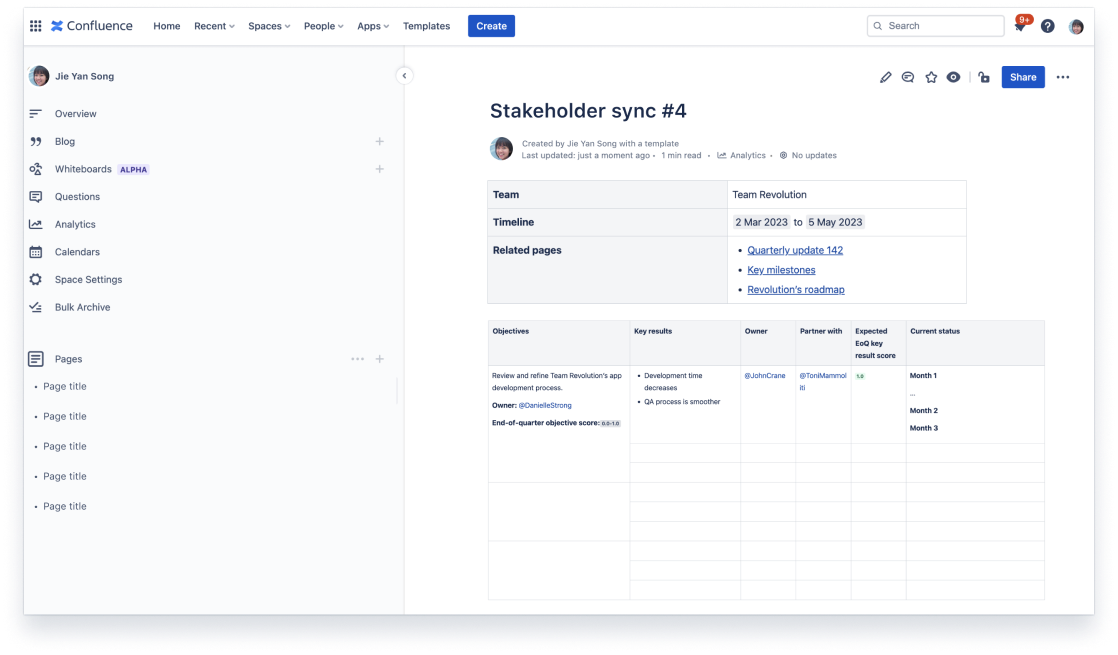Open the Spaces dropdown menu
This screenshot has height=655, width=1118.
pyautogui.click(x=267, y=26)
